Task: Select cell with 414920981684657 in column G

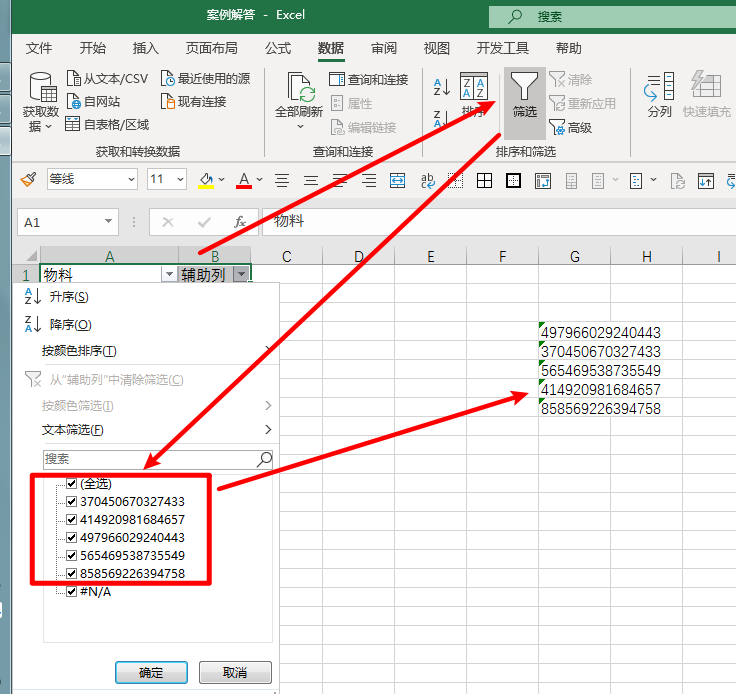Action: (575, 389)
